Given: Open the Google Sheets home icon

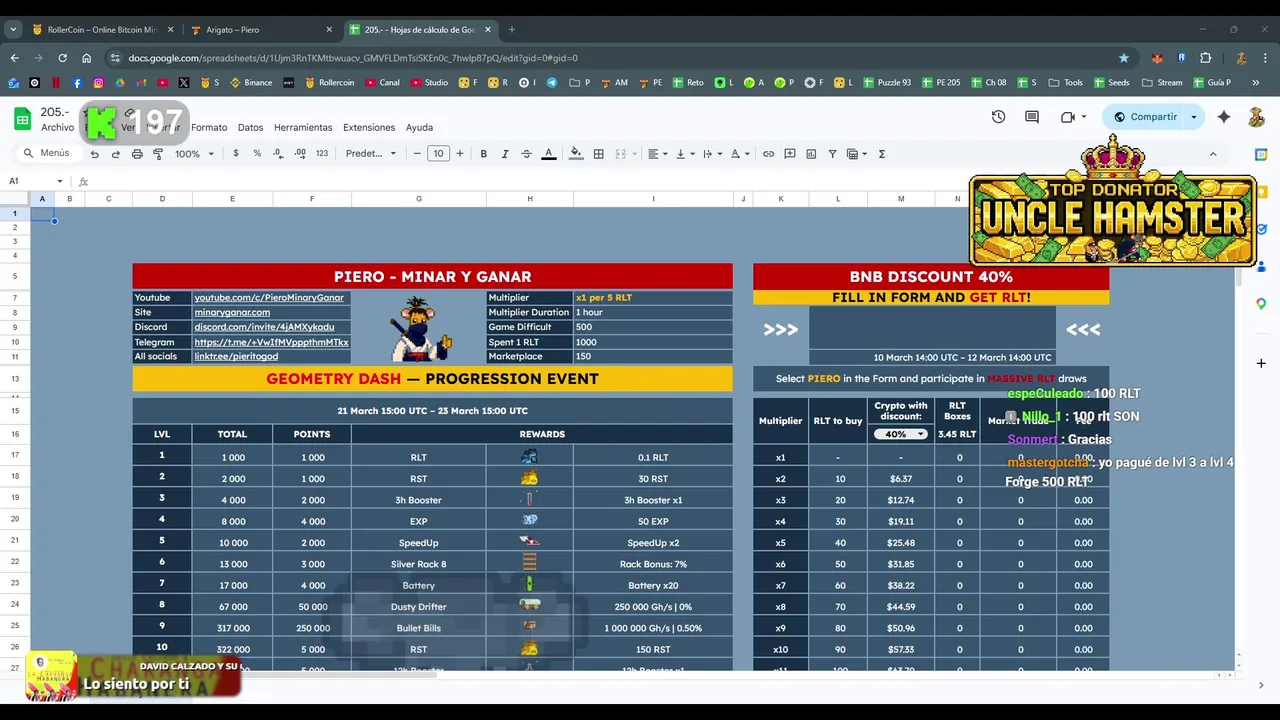Looking at the screenshot, I should 22,119.
